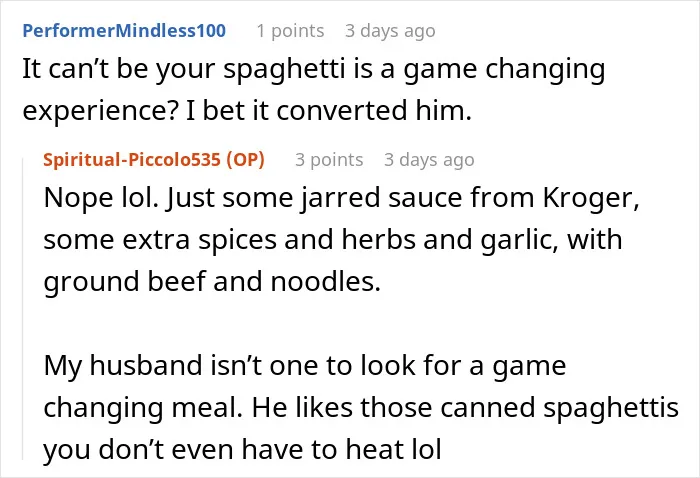Click the line 'you don't even have to heat lol'
This screenshot has height=478, width=700.
[x=242, y=449]
